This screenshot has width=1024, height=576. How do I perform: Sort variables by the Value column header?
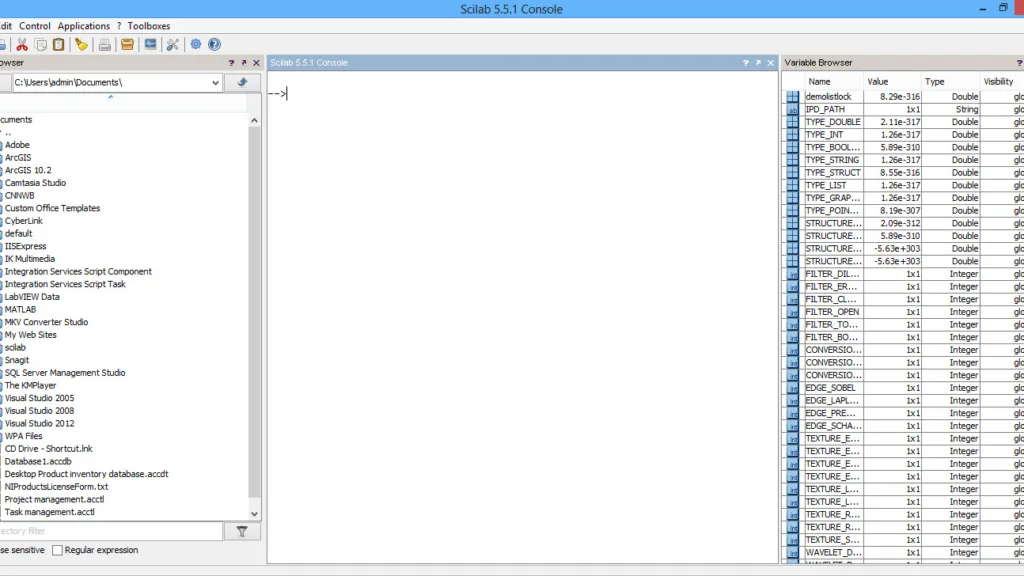click(x=877, y=82)
